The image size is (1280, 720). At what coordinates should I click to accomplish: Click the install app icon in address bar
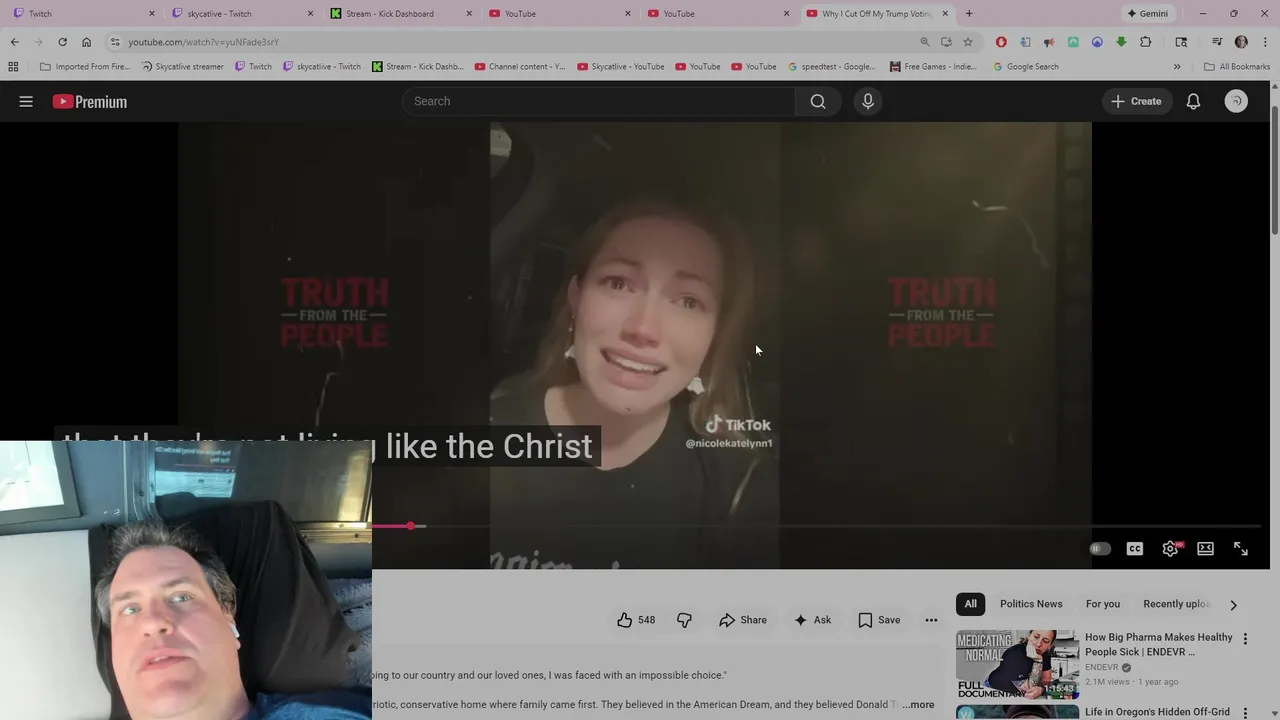pos(946,42)
